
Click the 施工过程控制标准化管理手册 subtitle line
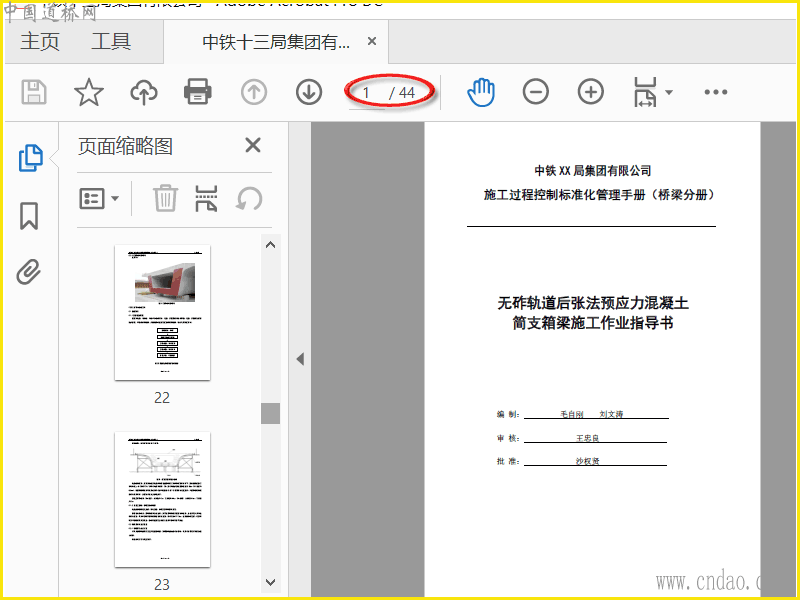point(599,195)
